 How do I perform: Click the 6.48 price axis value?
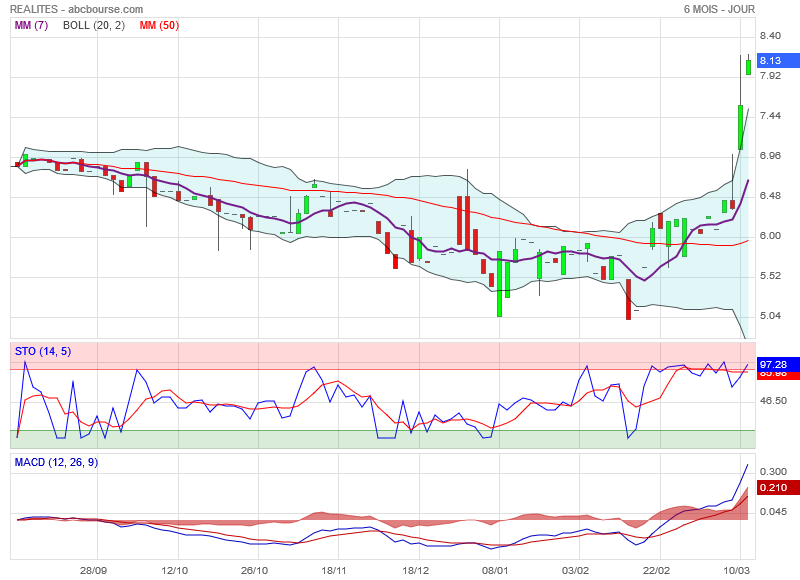click(770, 196)
